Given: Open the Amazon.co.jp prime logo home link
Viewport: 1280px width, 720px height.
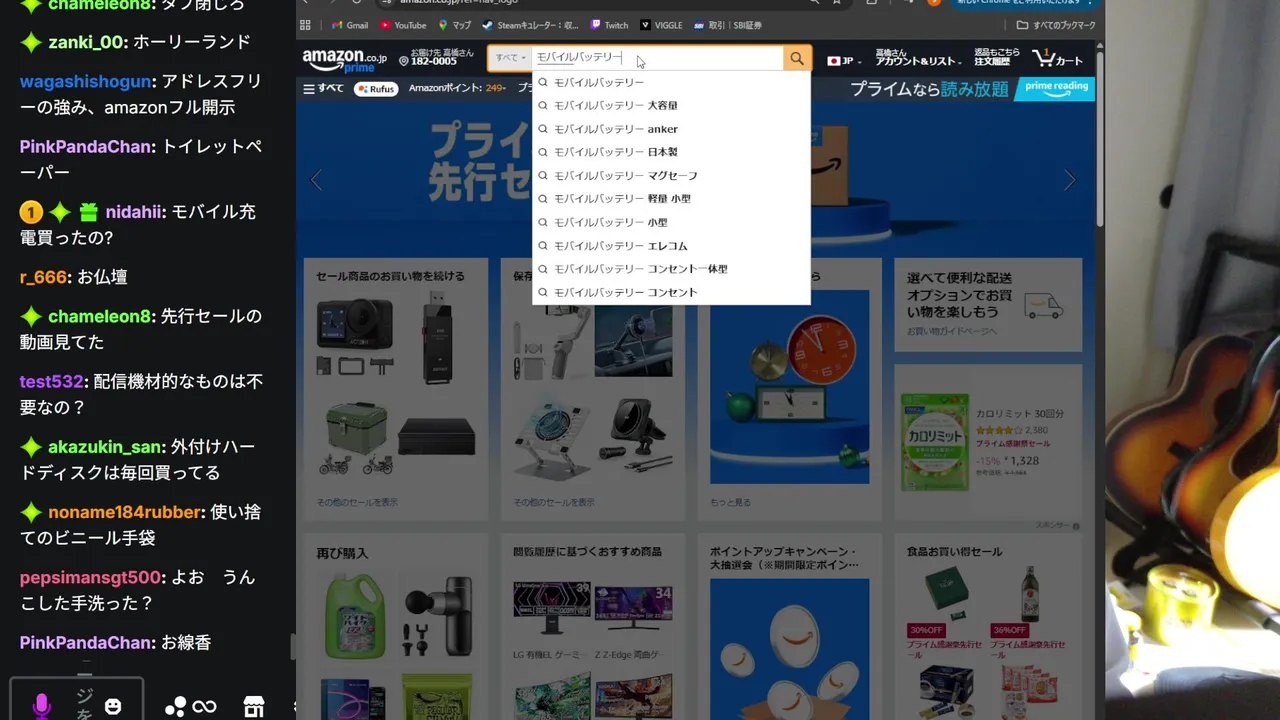Looking at the screenshot, I should pos(344,61).
